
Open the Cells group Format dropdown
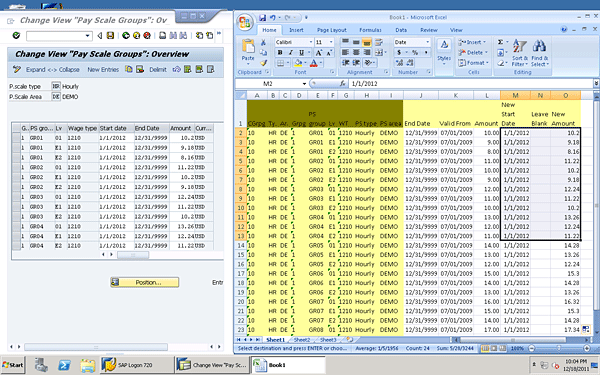(x=474, y=63)
